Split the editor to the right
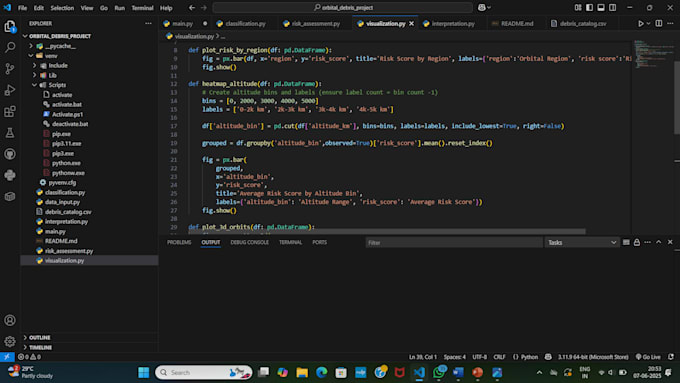 pyautogui.click(x=659, y=23)
